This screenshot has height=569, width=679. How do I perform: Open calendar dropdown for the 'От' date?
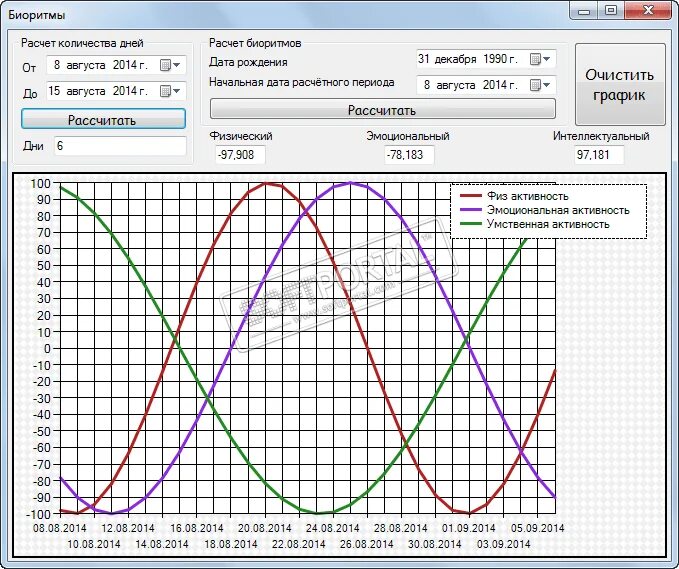(171, 65)
